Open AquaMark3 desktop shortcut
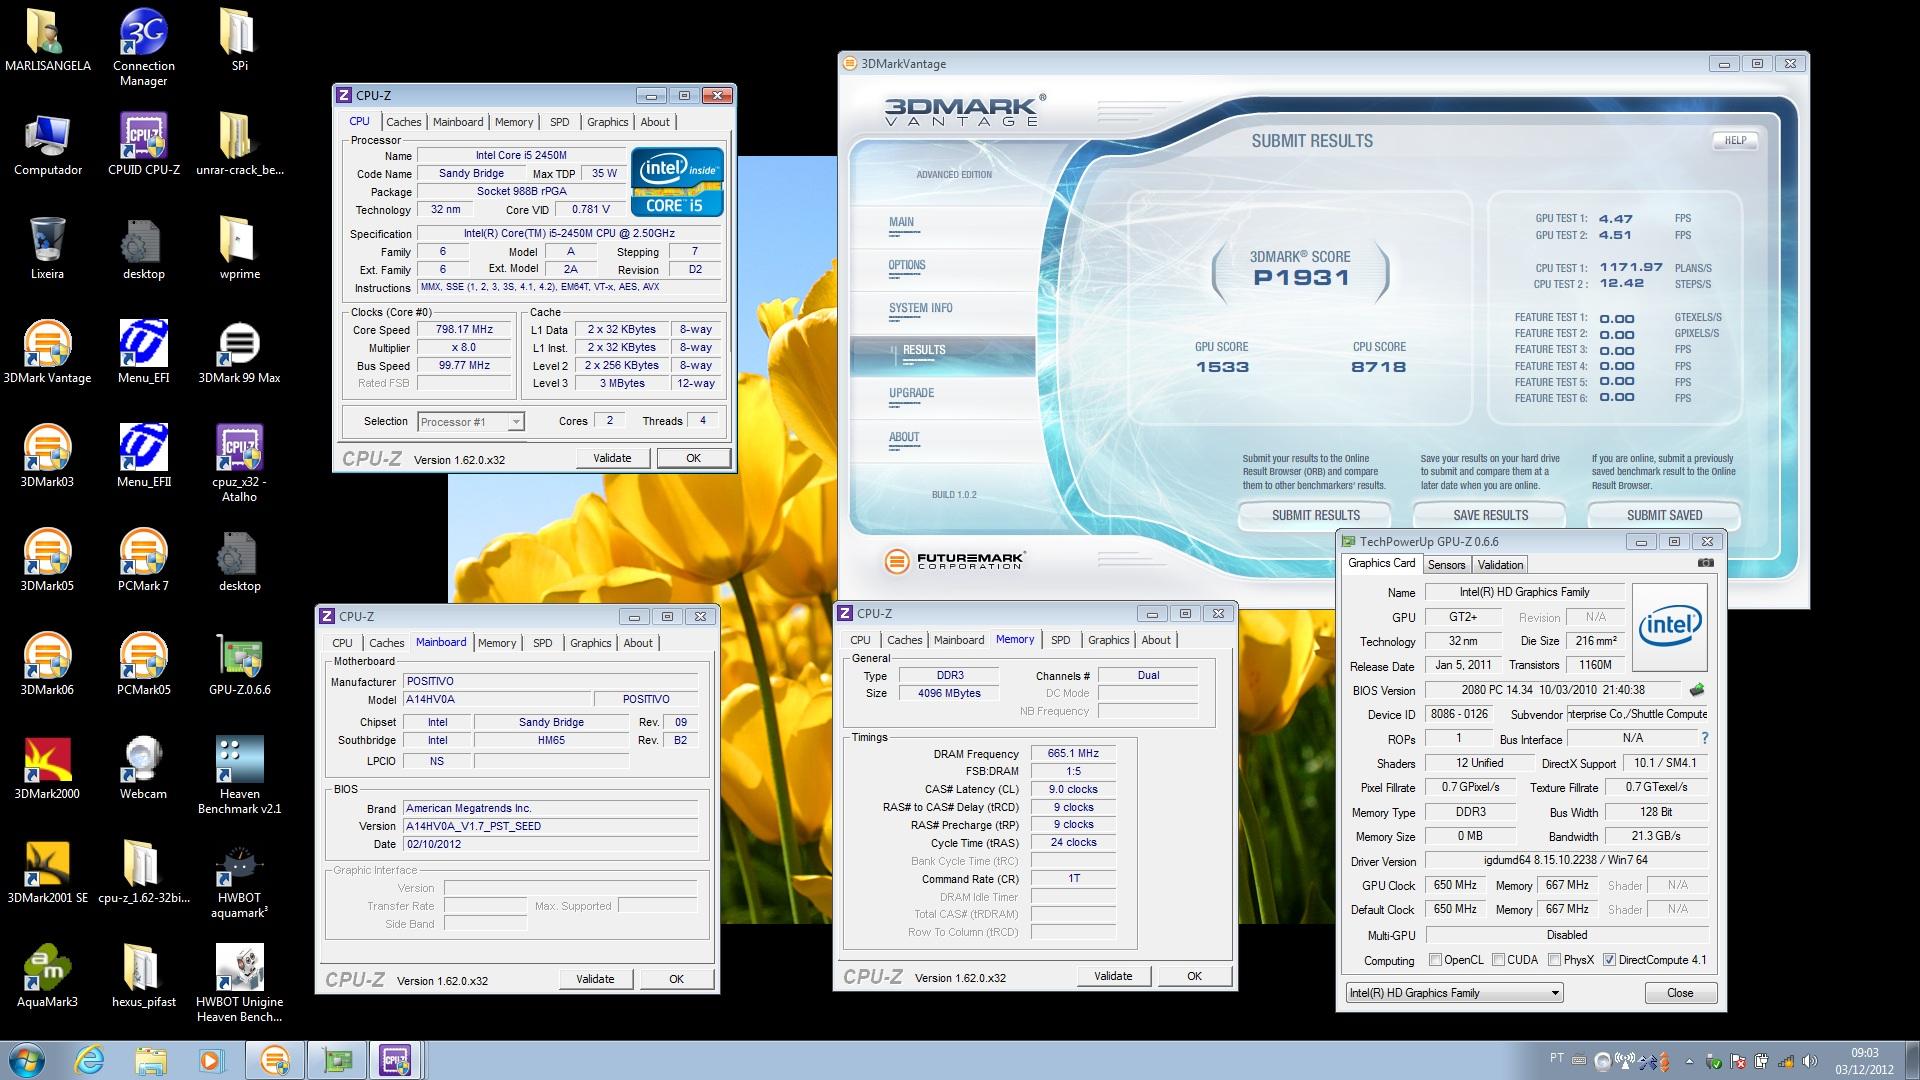 click(47, 976)
